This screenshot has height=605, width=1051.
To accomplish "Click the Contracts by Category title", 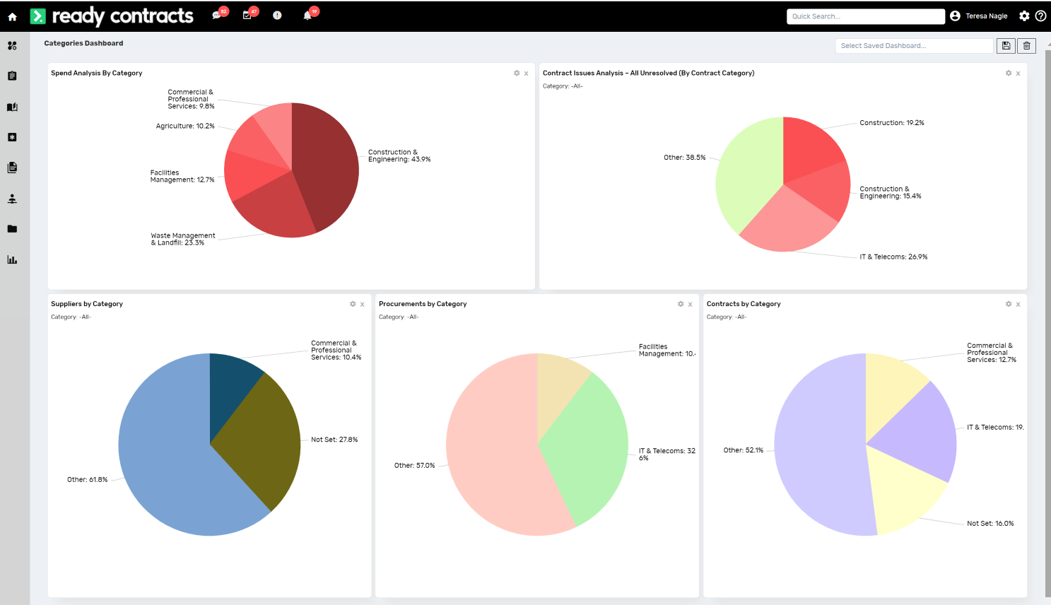I will coord(743,304).
